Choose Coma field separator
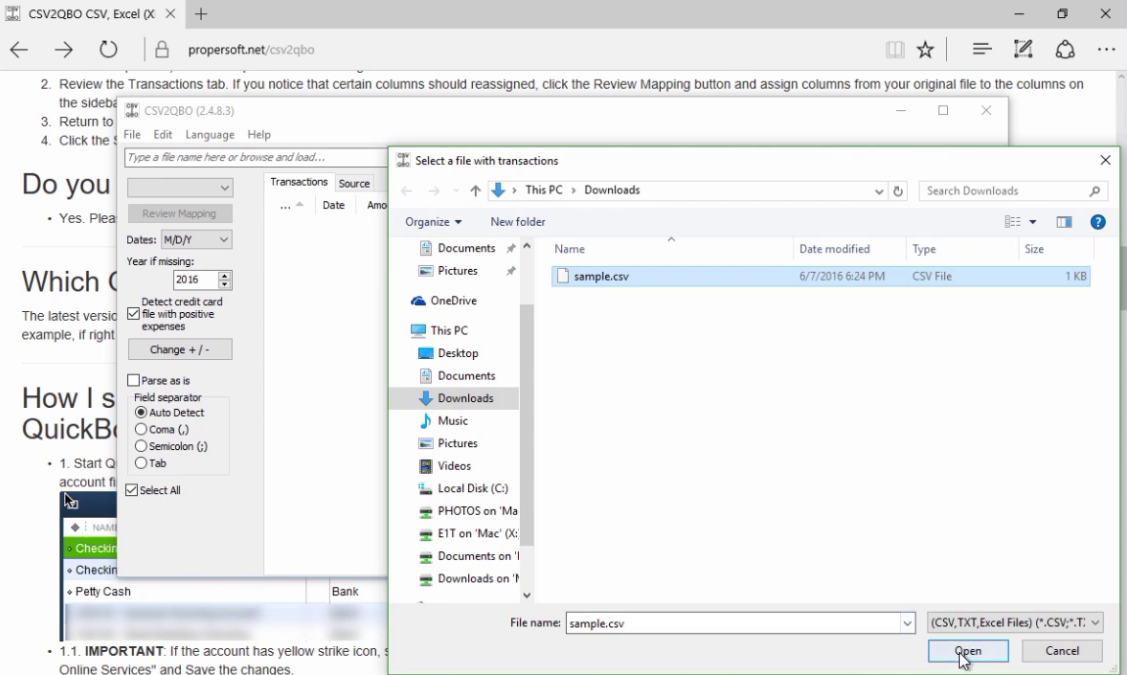Image resolution: width=1127 pixels, height=675 pixels. tap(141, 429)
